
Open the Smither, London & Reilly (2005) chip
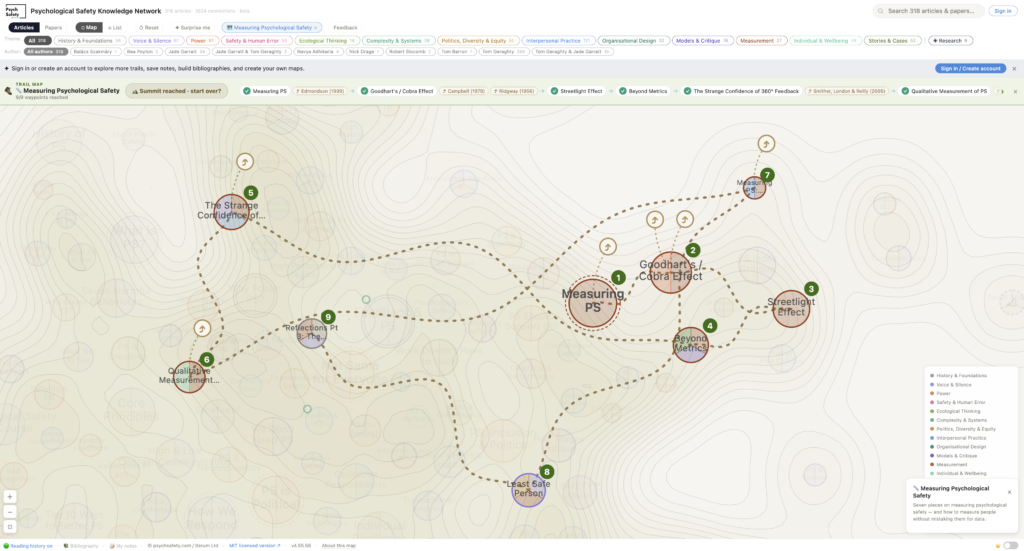click(848, 91)
